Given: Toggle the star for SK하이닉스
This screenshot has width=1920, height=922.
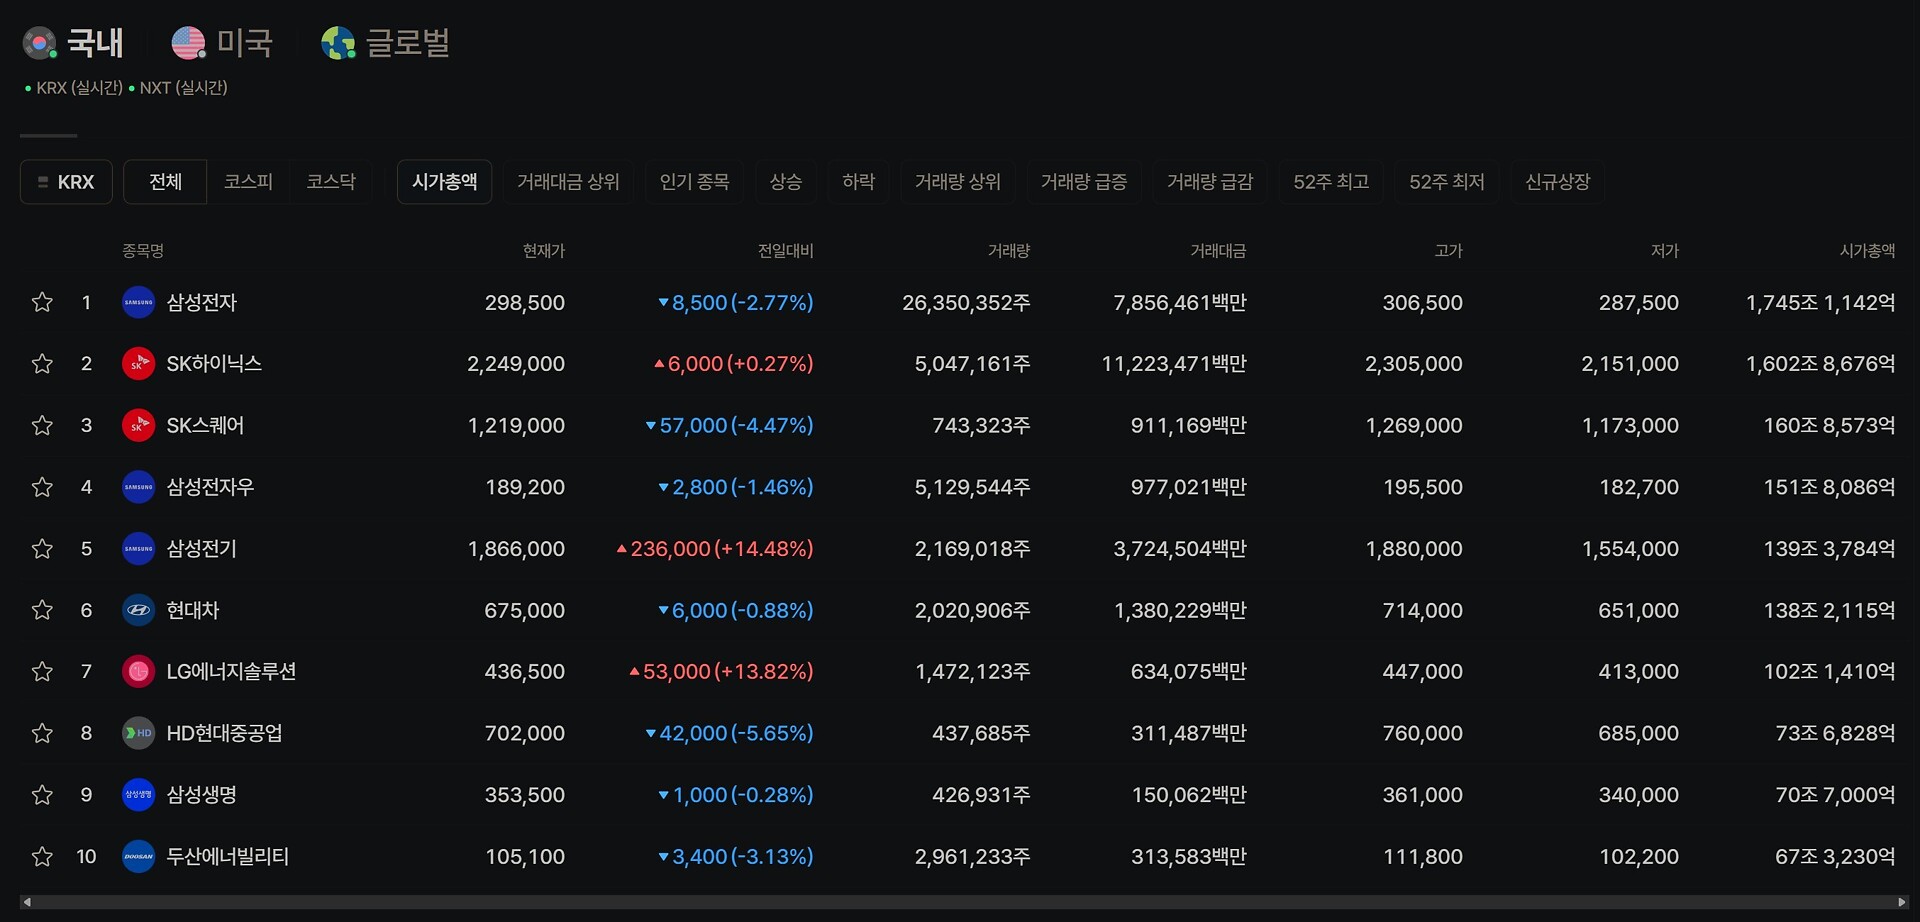Looking at the screenshot, I should 42,364.
